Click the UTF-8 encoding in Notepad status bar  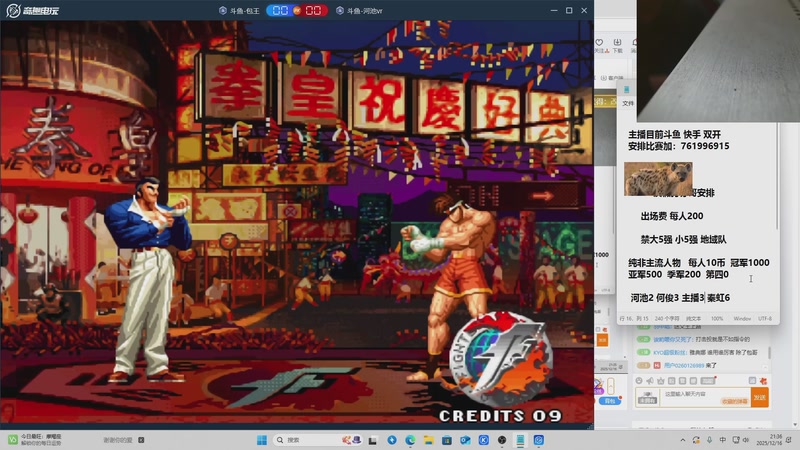click(765, 318)
